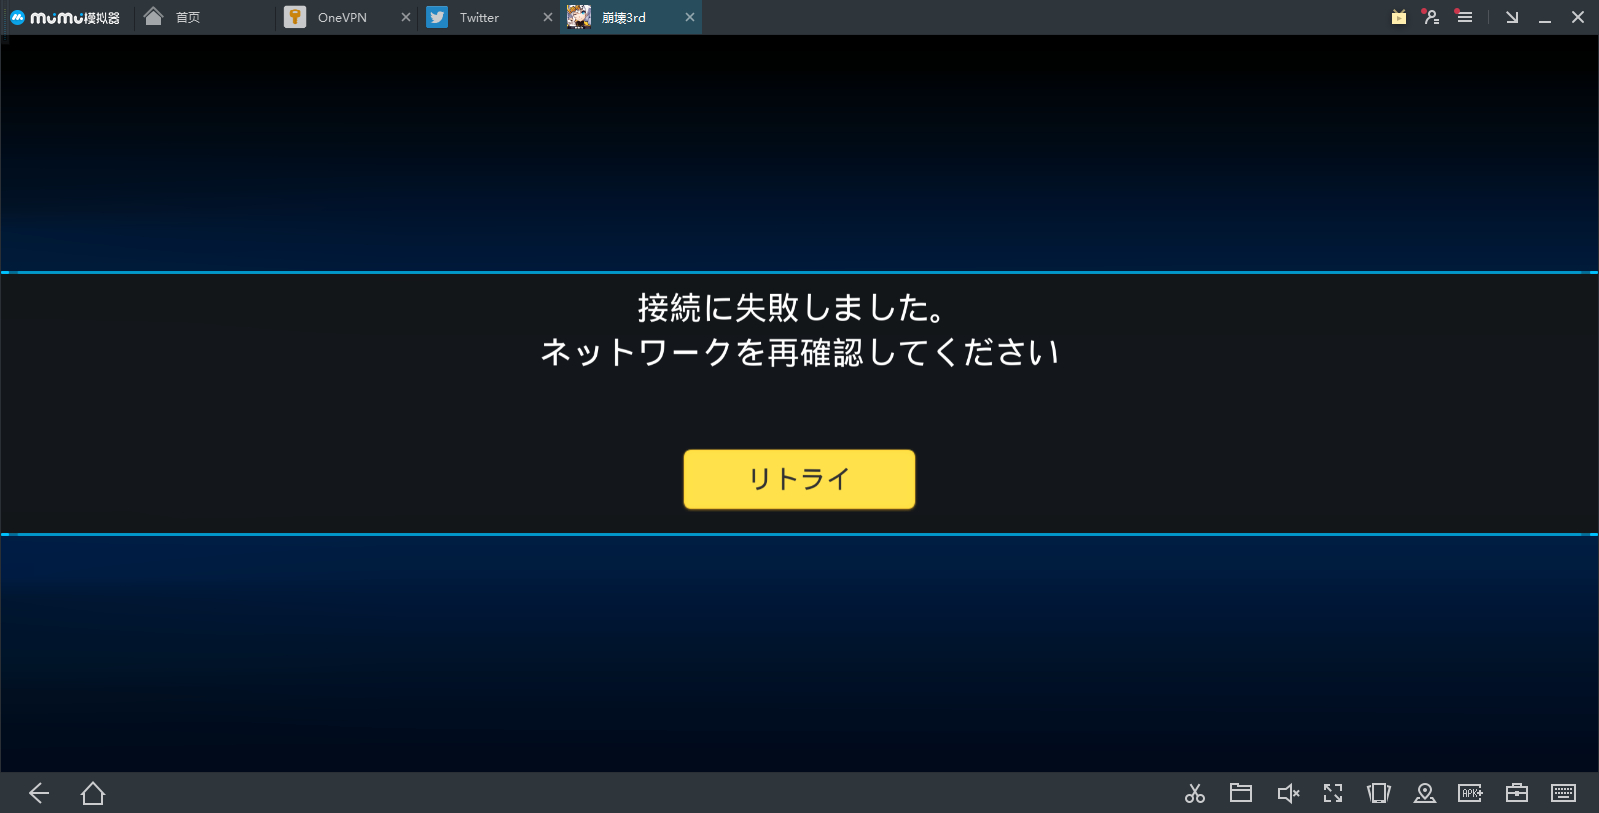Open the toolbox icon
Screen dimensions: 1599x813
click(x=1517, y=793)
